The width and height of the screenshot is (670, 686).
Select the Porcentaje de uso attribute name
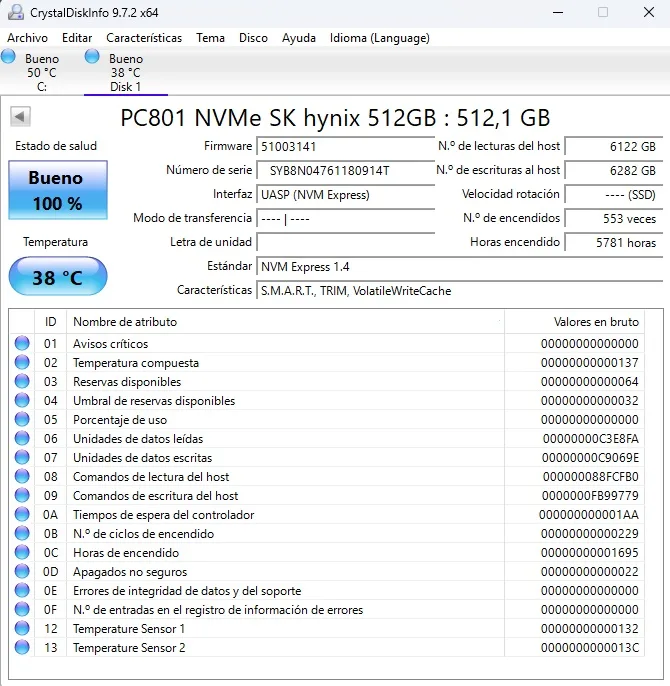tap(120, 420)
